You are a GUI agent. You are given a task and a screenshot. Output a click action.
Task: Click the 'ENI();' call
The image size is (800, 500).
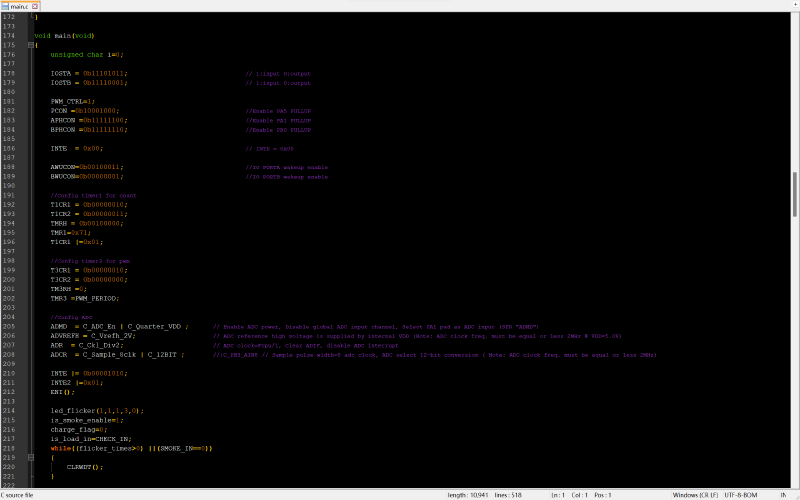click(62, 392)
